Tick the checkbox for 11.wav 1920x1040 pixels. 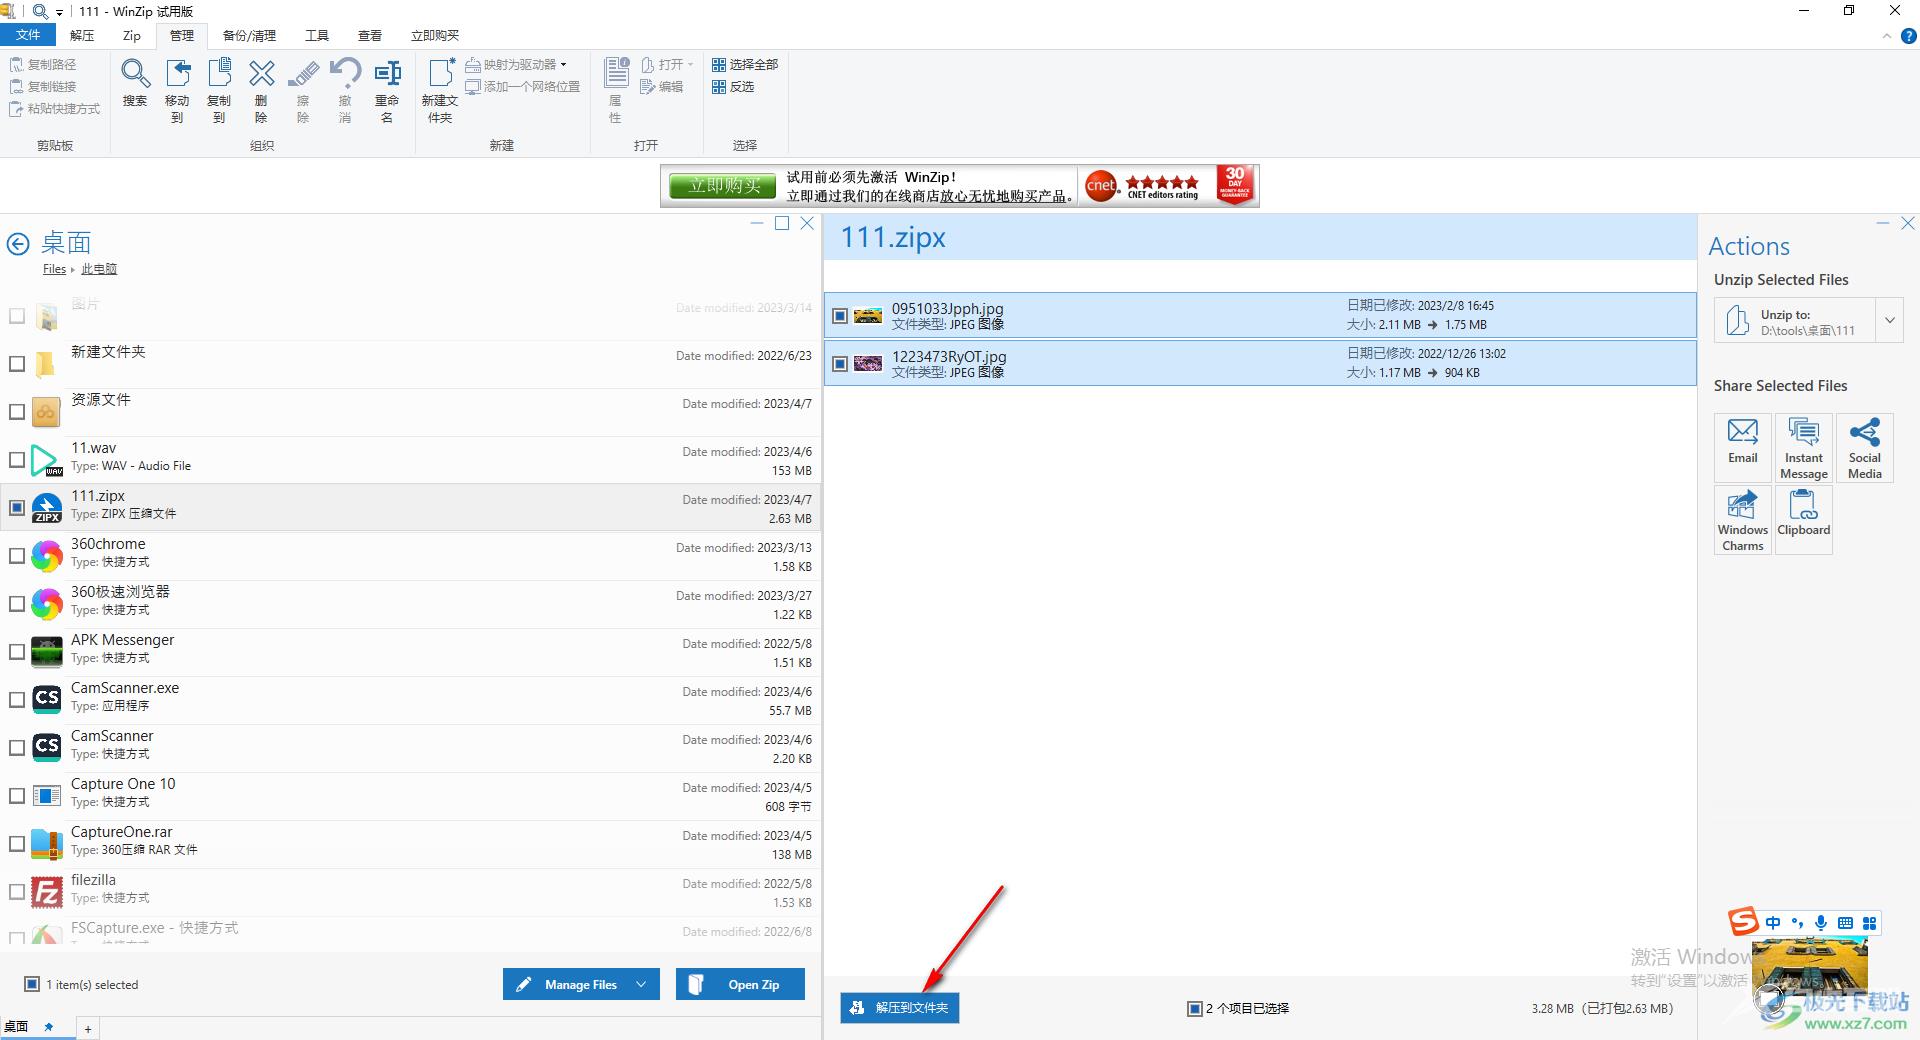click(x=17, y=460)
